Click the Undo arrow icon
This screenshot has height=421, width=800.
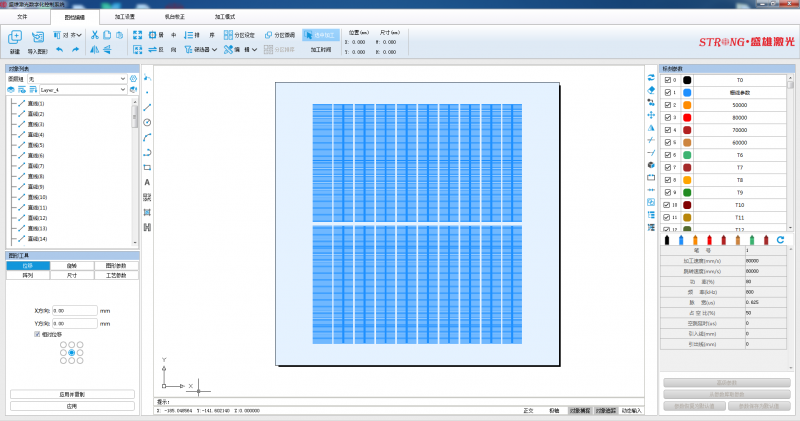59,49
